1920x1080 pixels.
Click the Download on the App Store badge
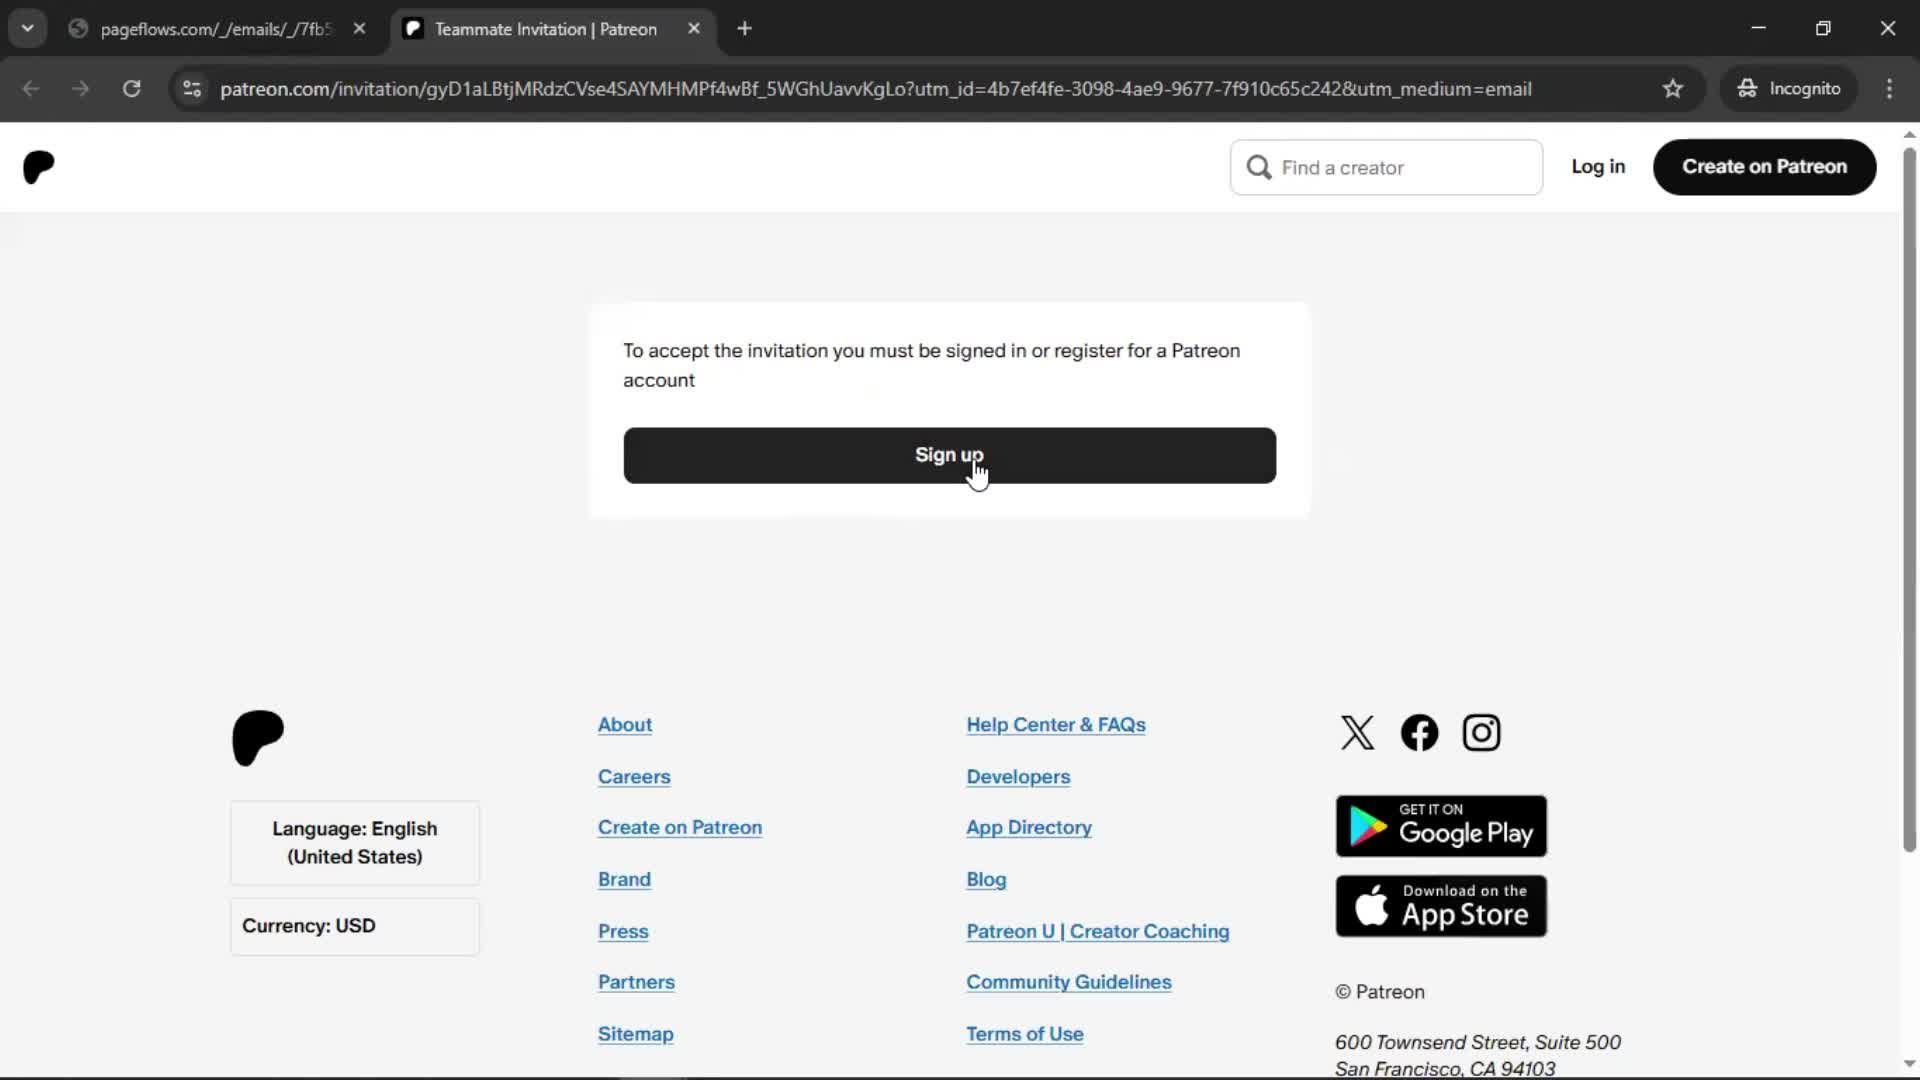pyautogui.click(x=1441, y=906)
